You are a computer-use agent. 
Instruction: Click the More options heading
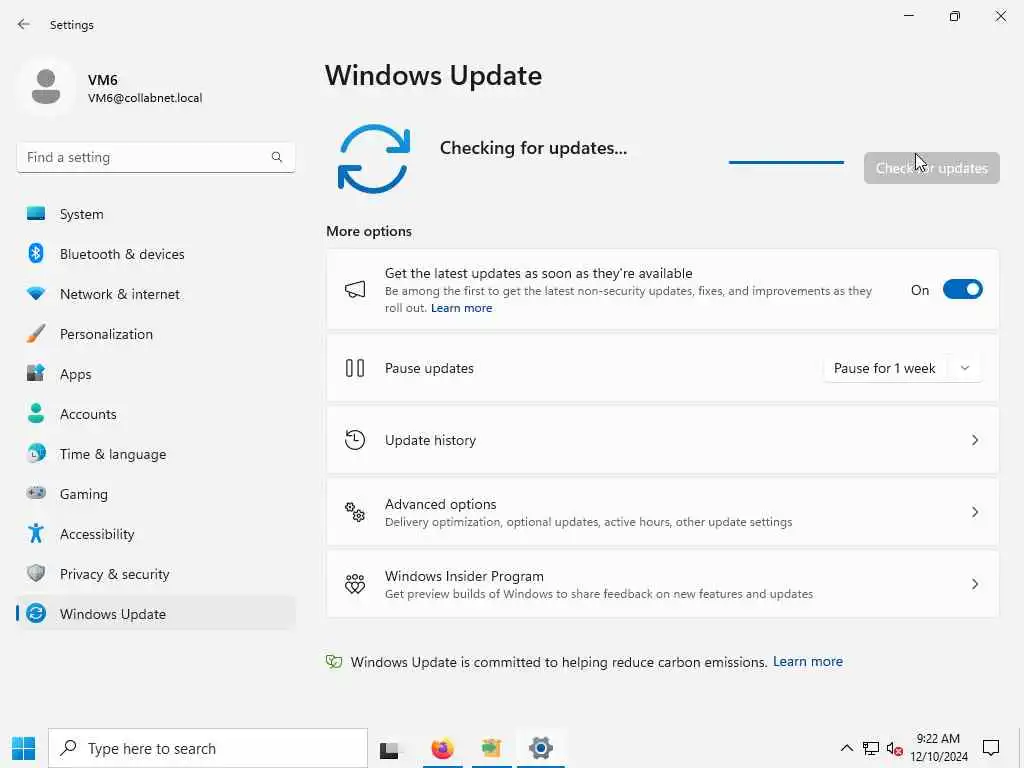point(369,231)
